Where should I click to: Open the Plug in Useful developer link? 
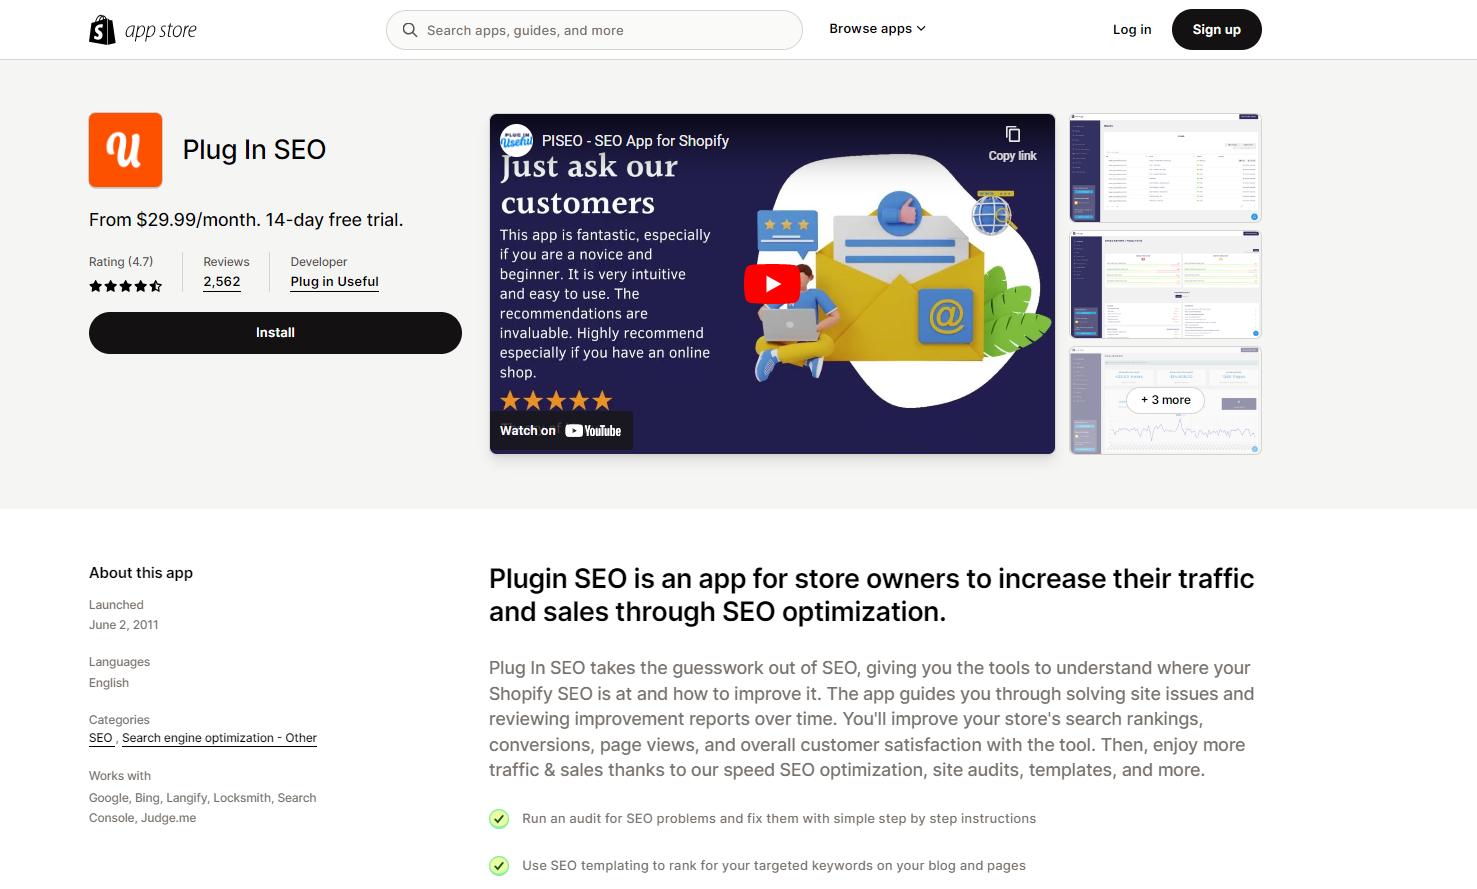pos(335,282)
